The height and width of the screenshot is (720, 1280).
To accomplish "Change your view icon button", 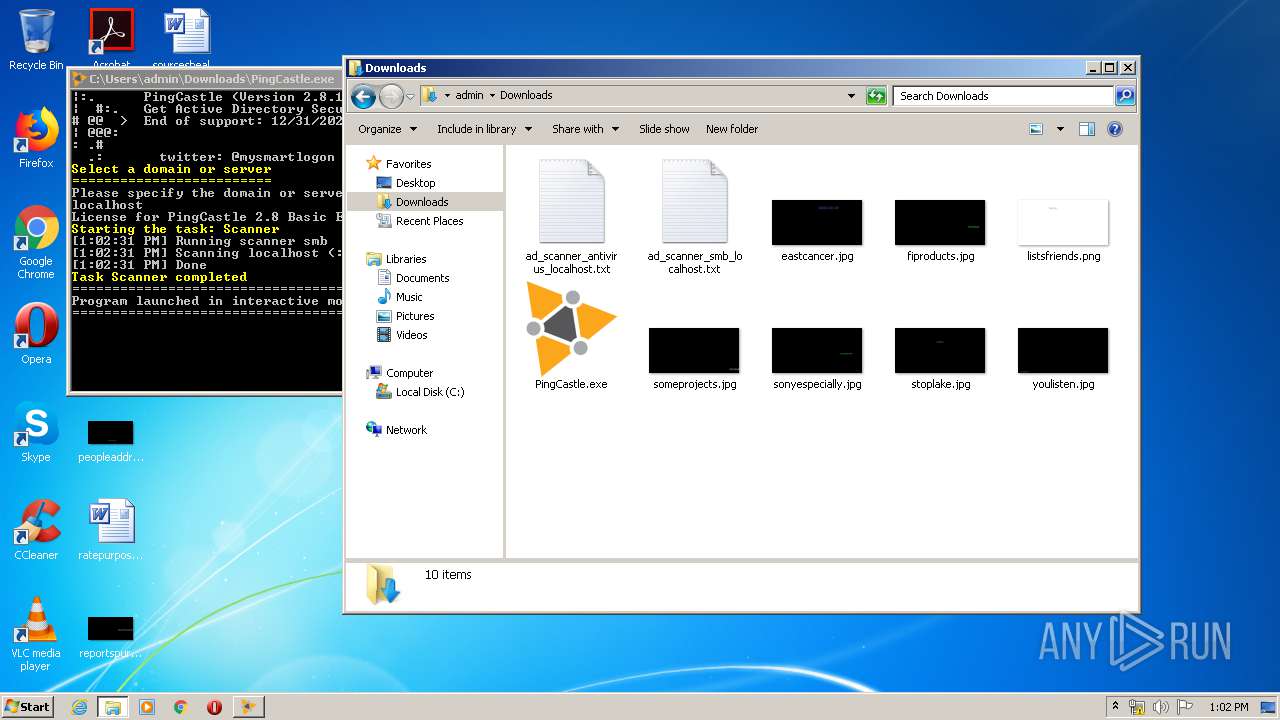I will (1036, 129).
